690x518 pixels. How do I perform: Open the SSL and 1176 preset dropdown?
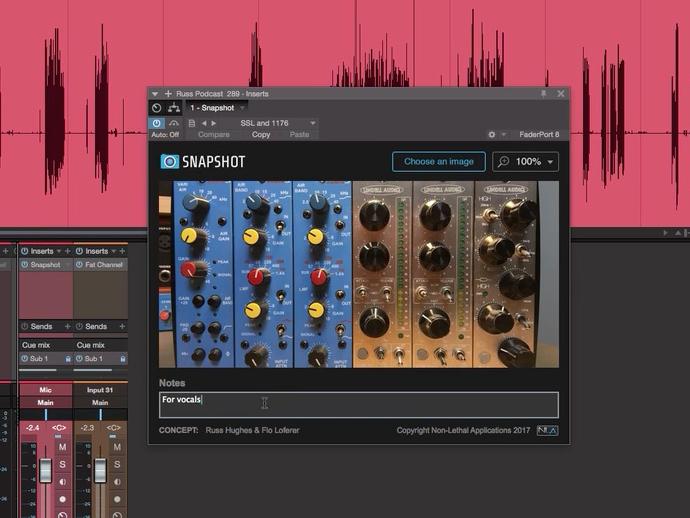pos(312,123)
